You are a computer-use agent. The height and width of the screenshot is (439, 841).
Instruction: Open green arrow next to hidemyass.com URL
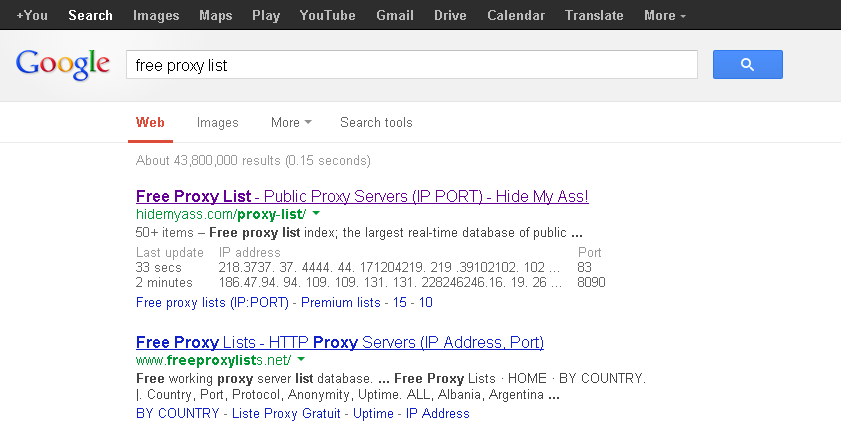pos(316,214)
